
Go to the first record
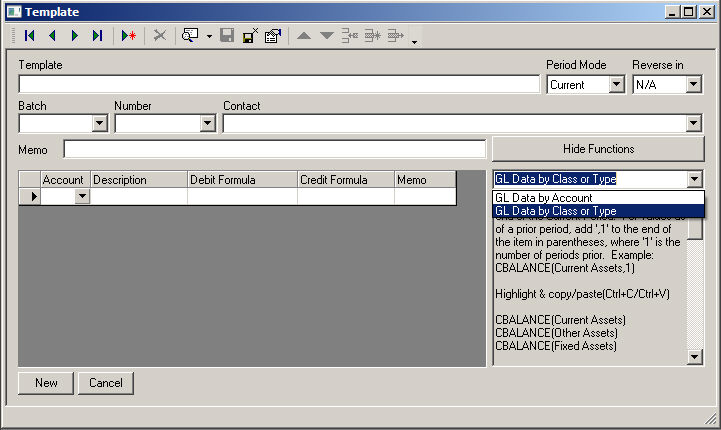30,35
